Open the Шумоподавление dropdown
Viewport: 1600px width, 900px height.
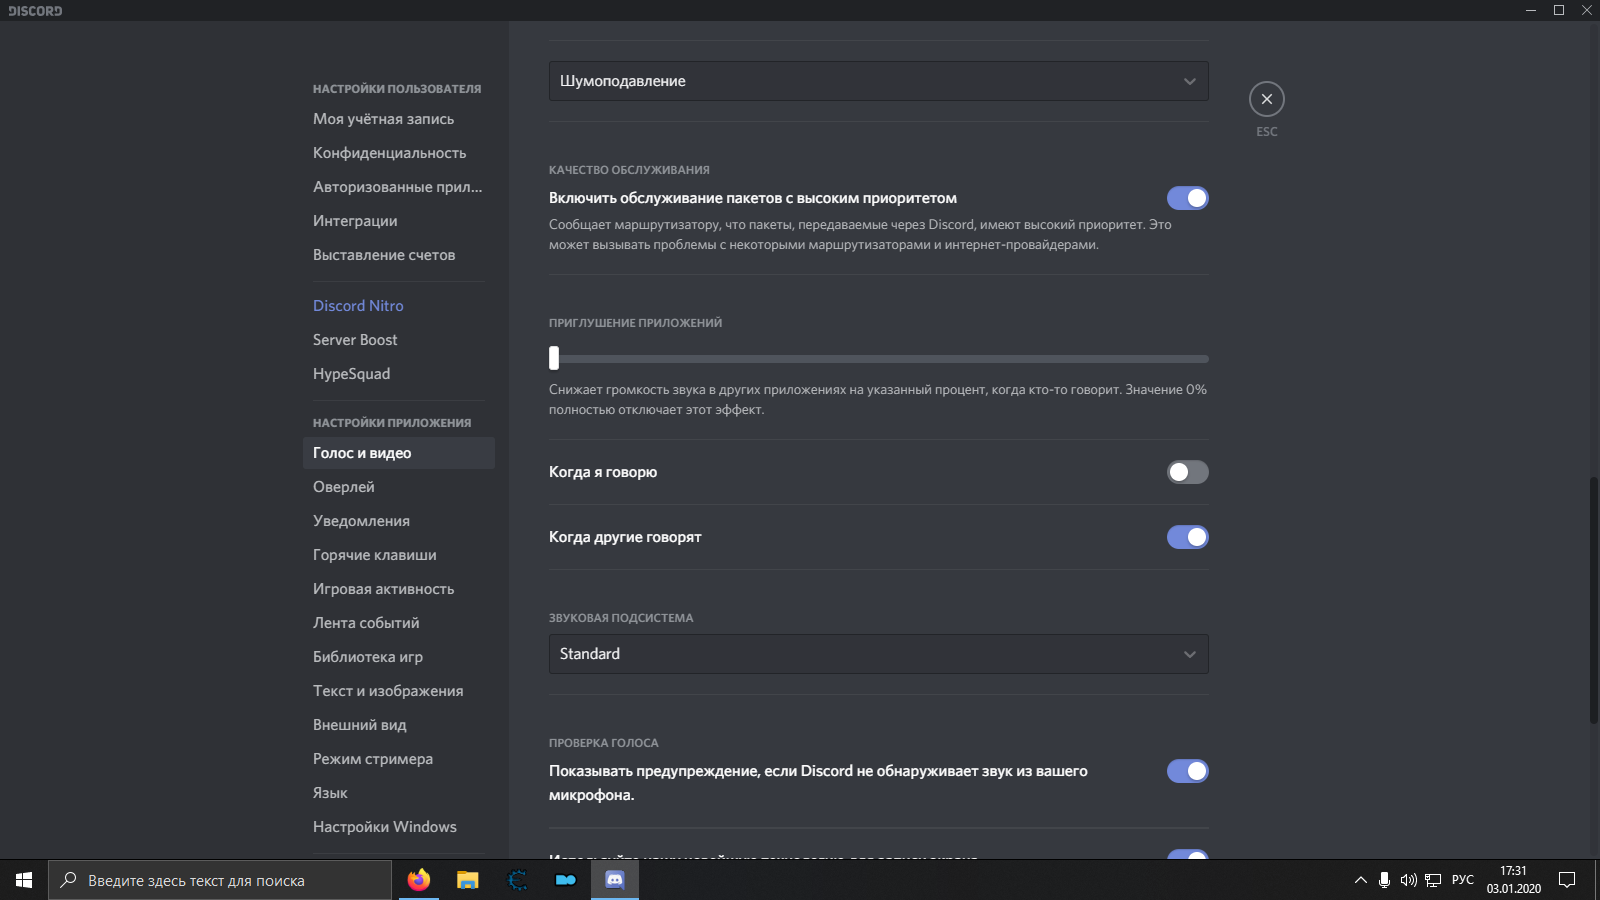tap(878, 81)
